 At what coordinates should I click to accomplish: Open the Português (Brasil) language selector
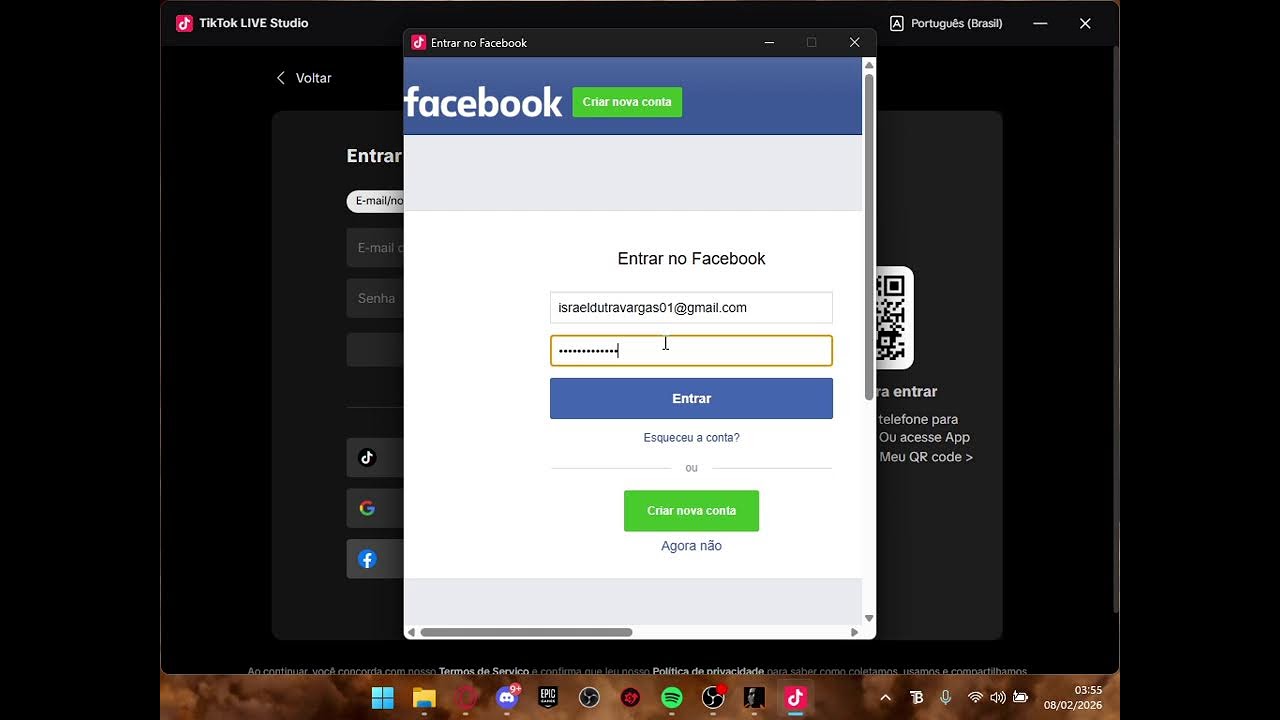coord(946,23)
